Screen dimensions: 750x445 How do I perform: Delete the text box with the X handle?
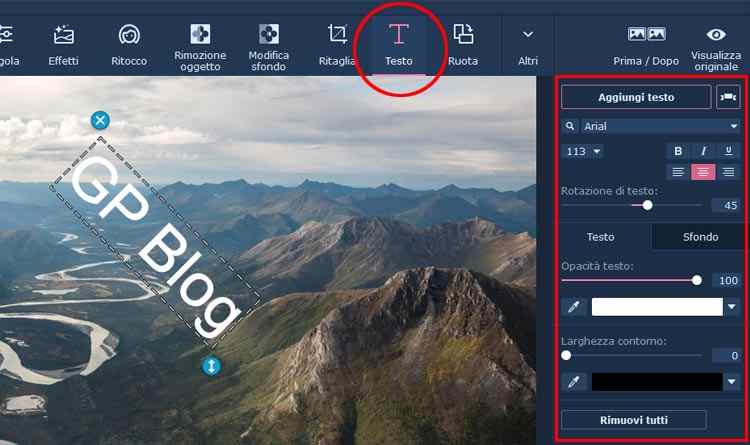coord(100,120)
